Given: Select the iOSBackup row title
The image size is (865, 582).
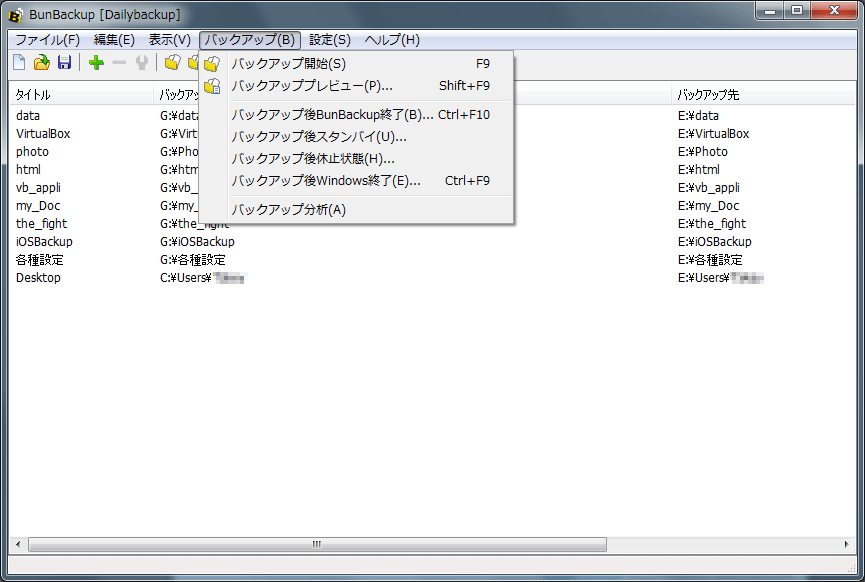Looking at the screenshot, I should click(44, 242).
